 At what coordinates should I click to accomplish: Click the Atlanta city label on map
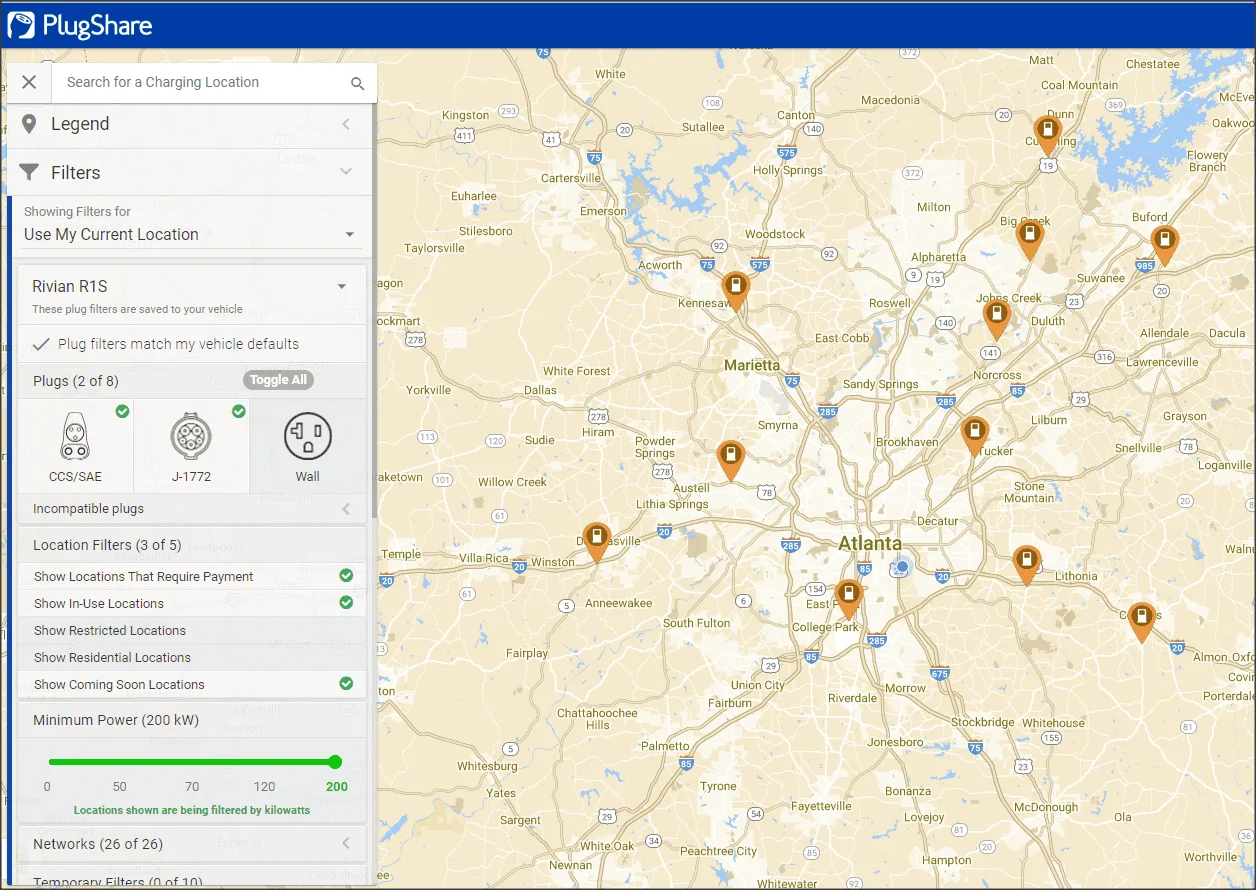869,544
